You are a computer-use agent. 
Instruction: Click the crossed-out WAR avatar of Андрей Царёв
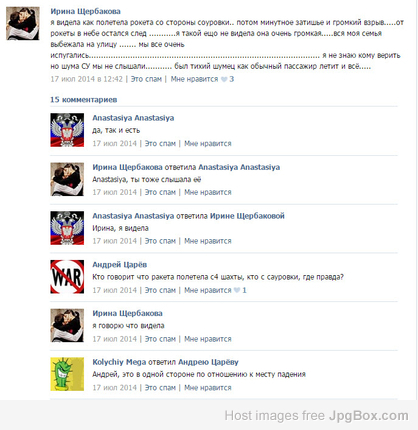pyautogui.click(x=67, y=277)
